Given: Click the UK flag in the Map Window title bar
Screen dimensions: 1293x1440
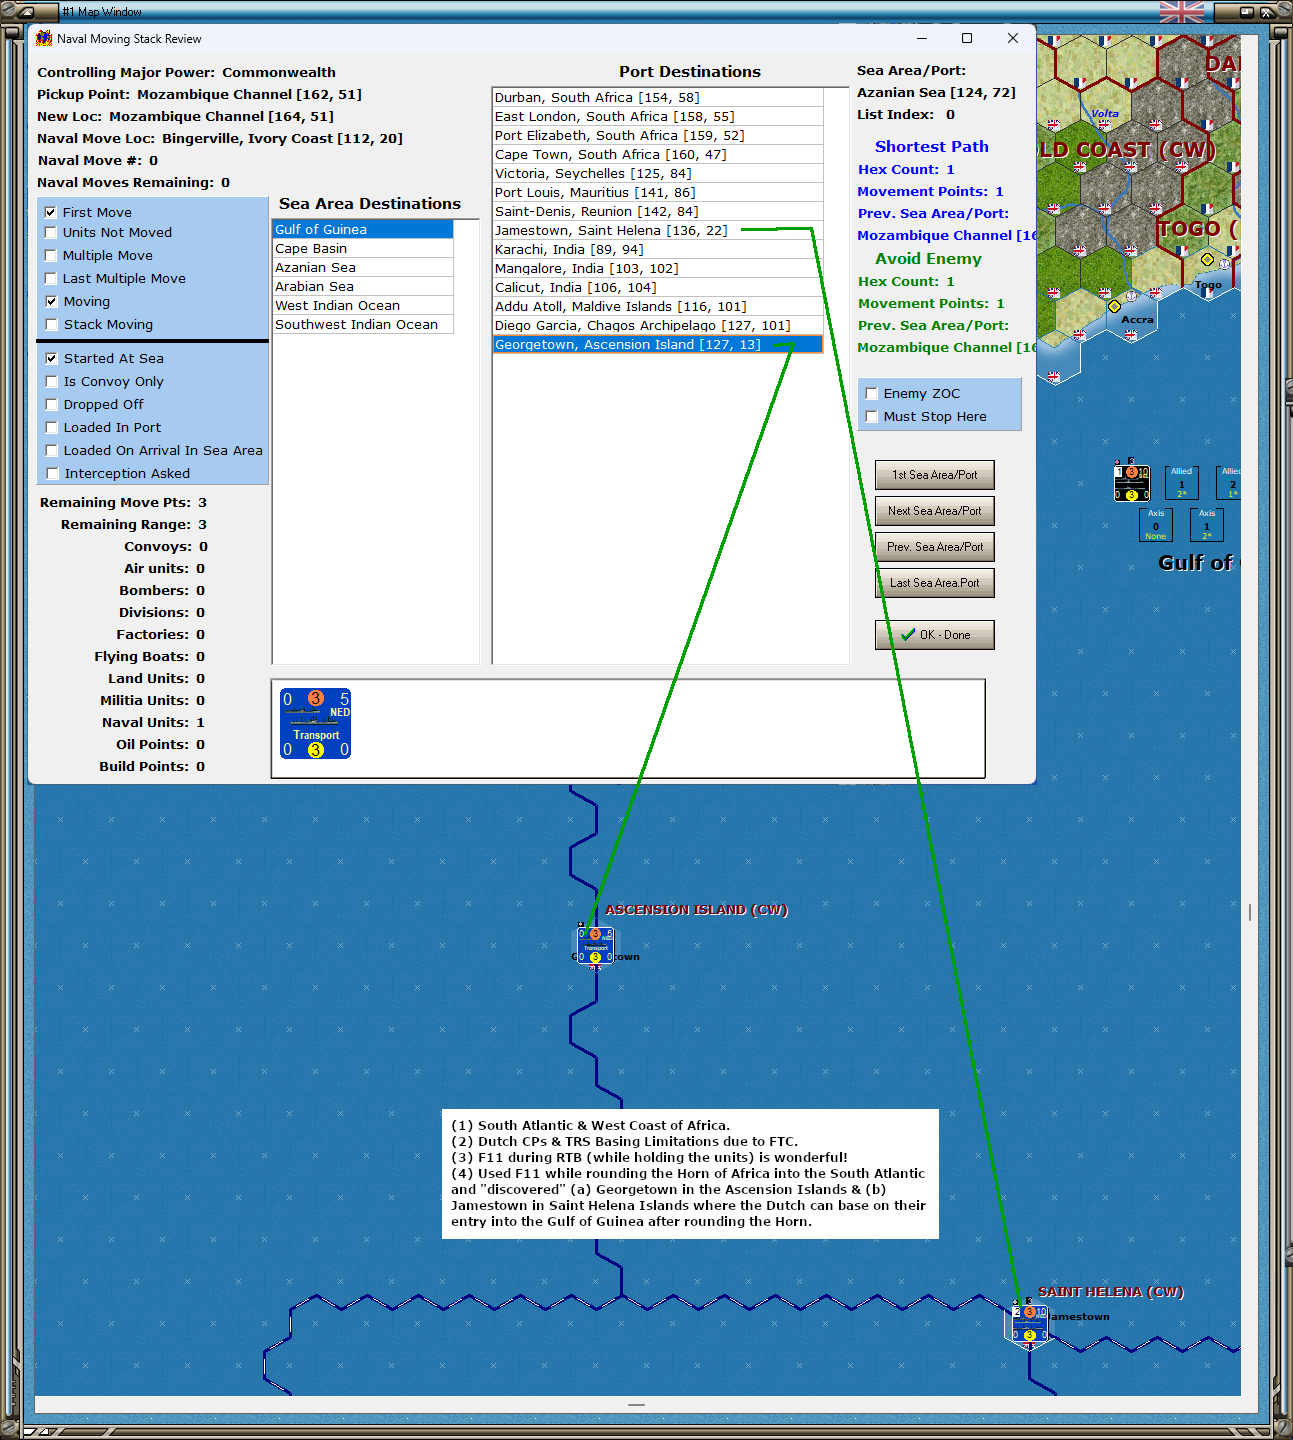Looking at the screenshot, I should 1181,12.
